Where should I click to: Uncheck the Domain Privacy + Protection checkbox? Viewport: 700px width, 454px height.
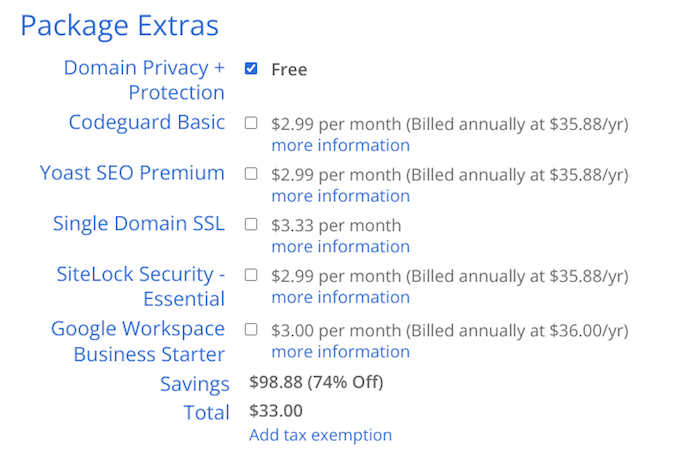tap(251, 69)
